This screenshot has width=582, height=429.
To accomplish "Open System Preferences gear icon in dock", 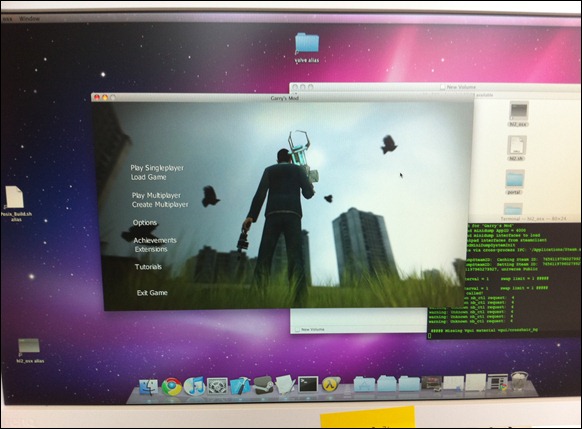I will pos(218,386).
